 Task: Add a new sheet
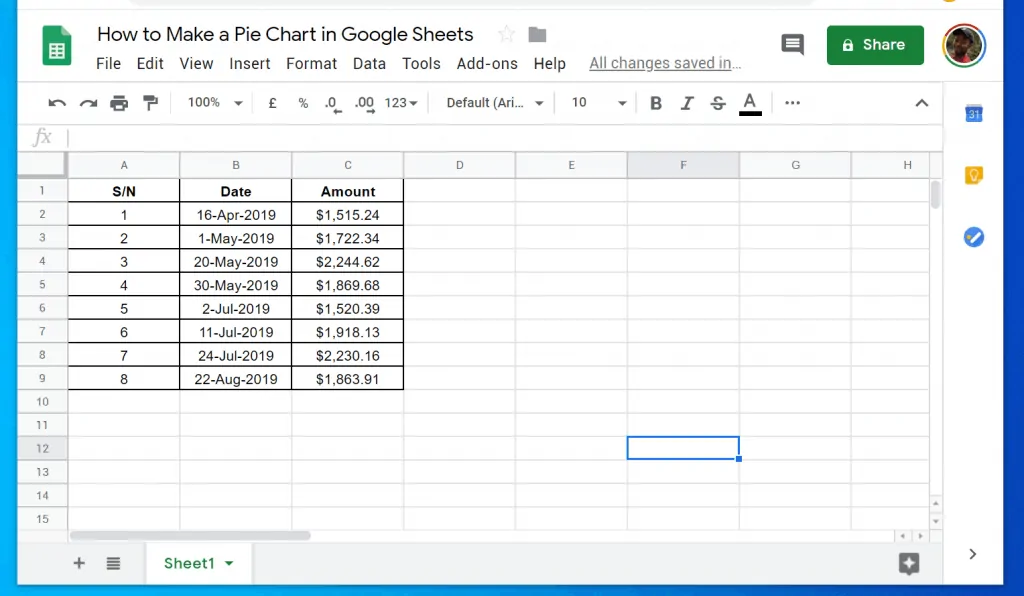click(x=79, y=563)
